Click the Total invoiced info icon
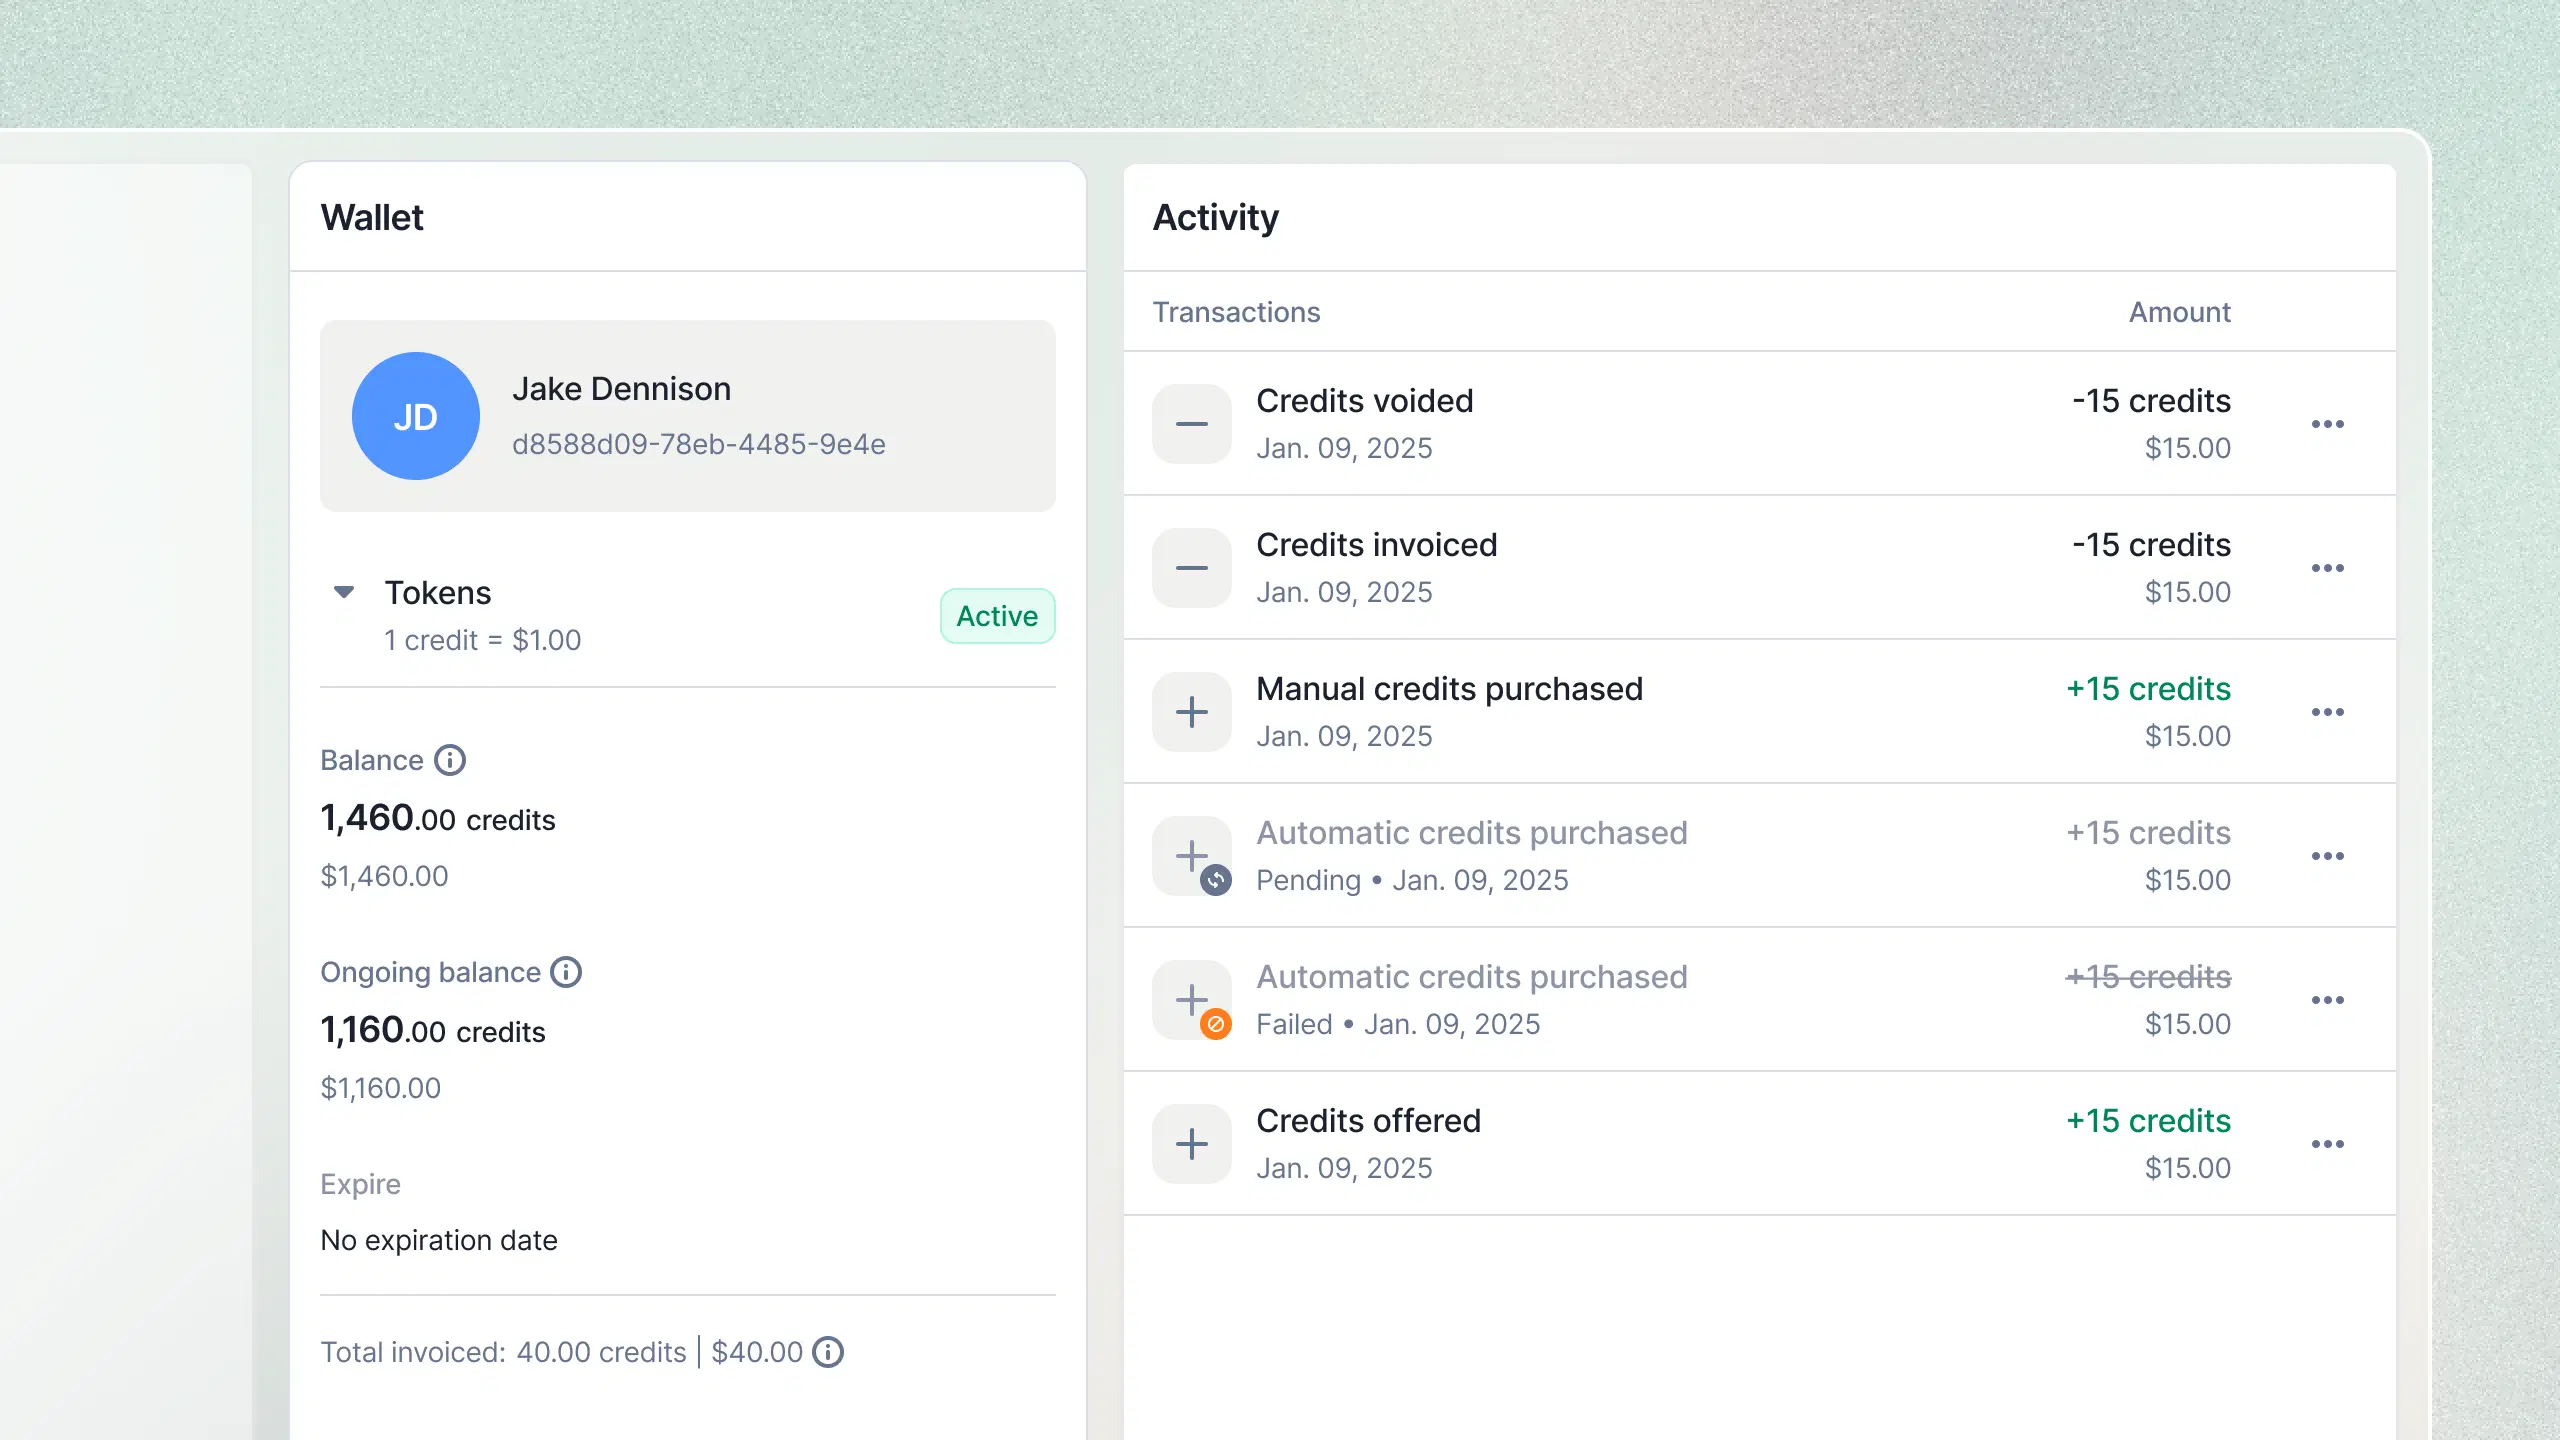 tap(828, 1352)
